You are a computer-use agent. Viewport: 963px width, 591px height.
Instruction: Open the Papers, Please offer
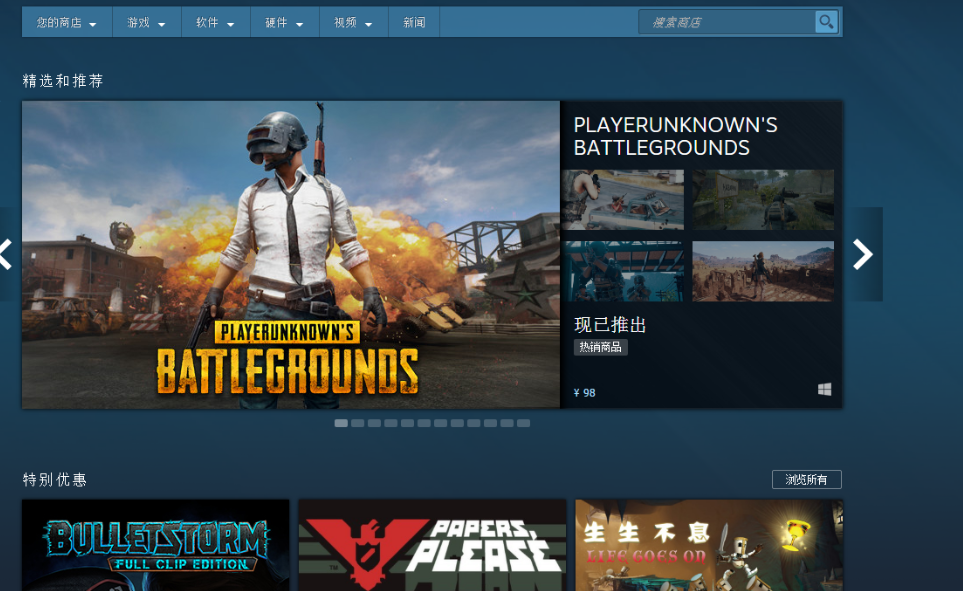pos(432,545)
